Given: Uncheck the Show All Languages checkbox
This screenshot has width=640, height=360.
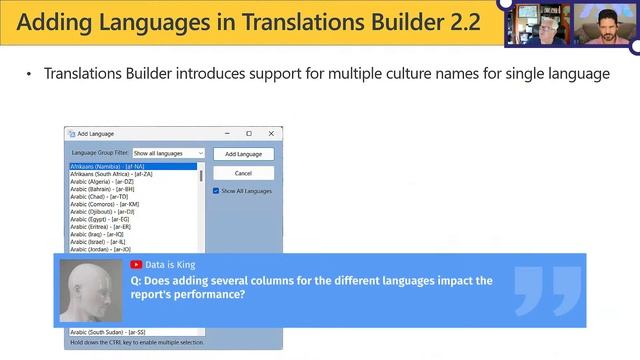Looking at the screenshot, I should [x=216, y=191].
